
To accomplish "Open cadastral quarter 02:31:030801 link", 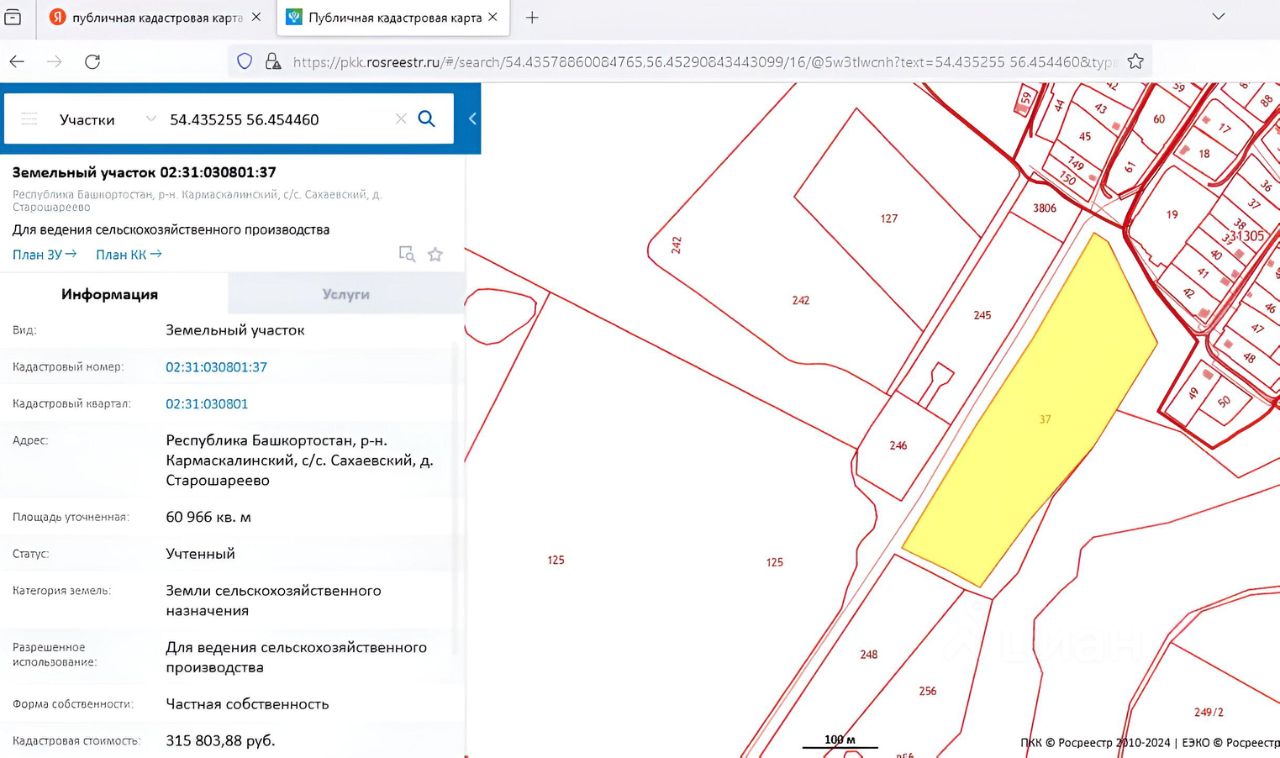I will (x=207, y=404).
